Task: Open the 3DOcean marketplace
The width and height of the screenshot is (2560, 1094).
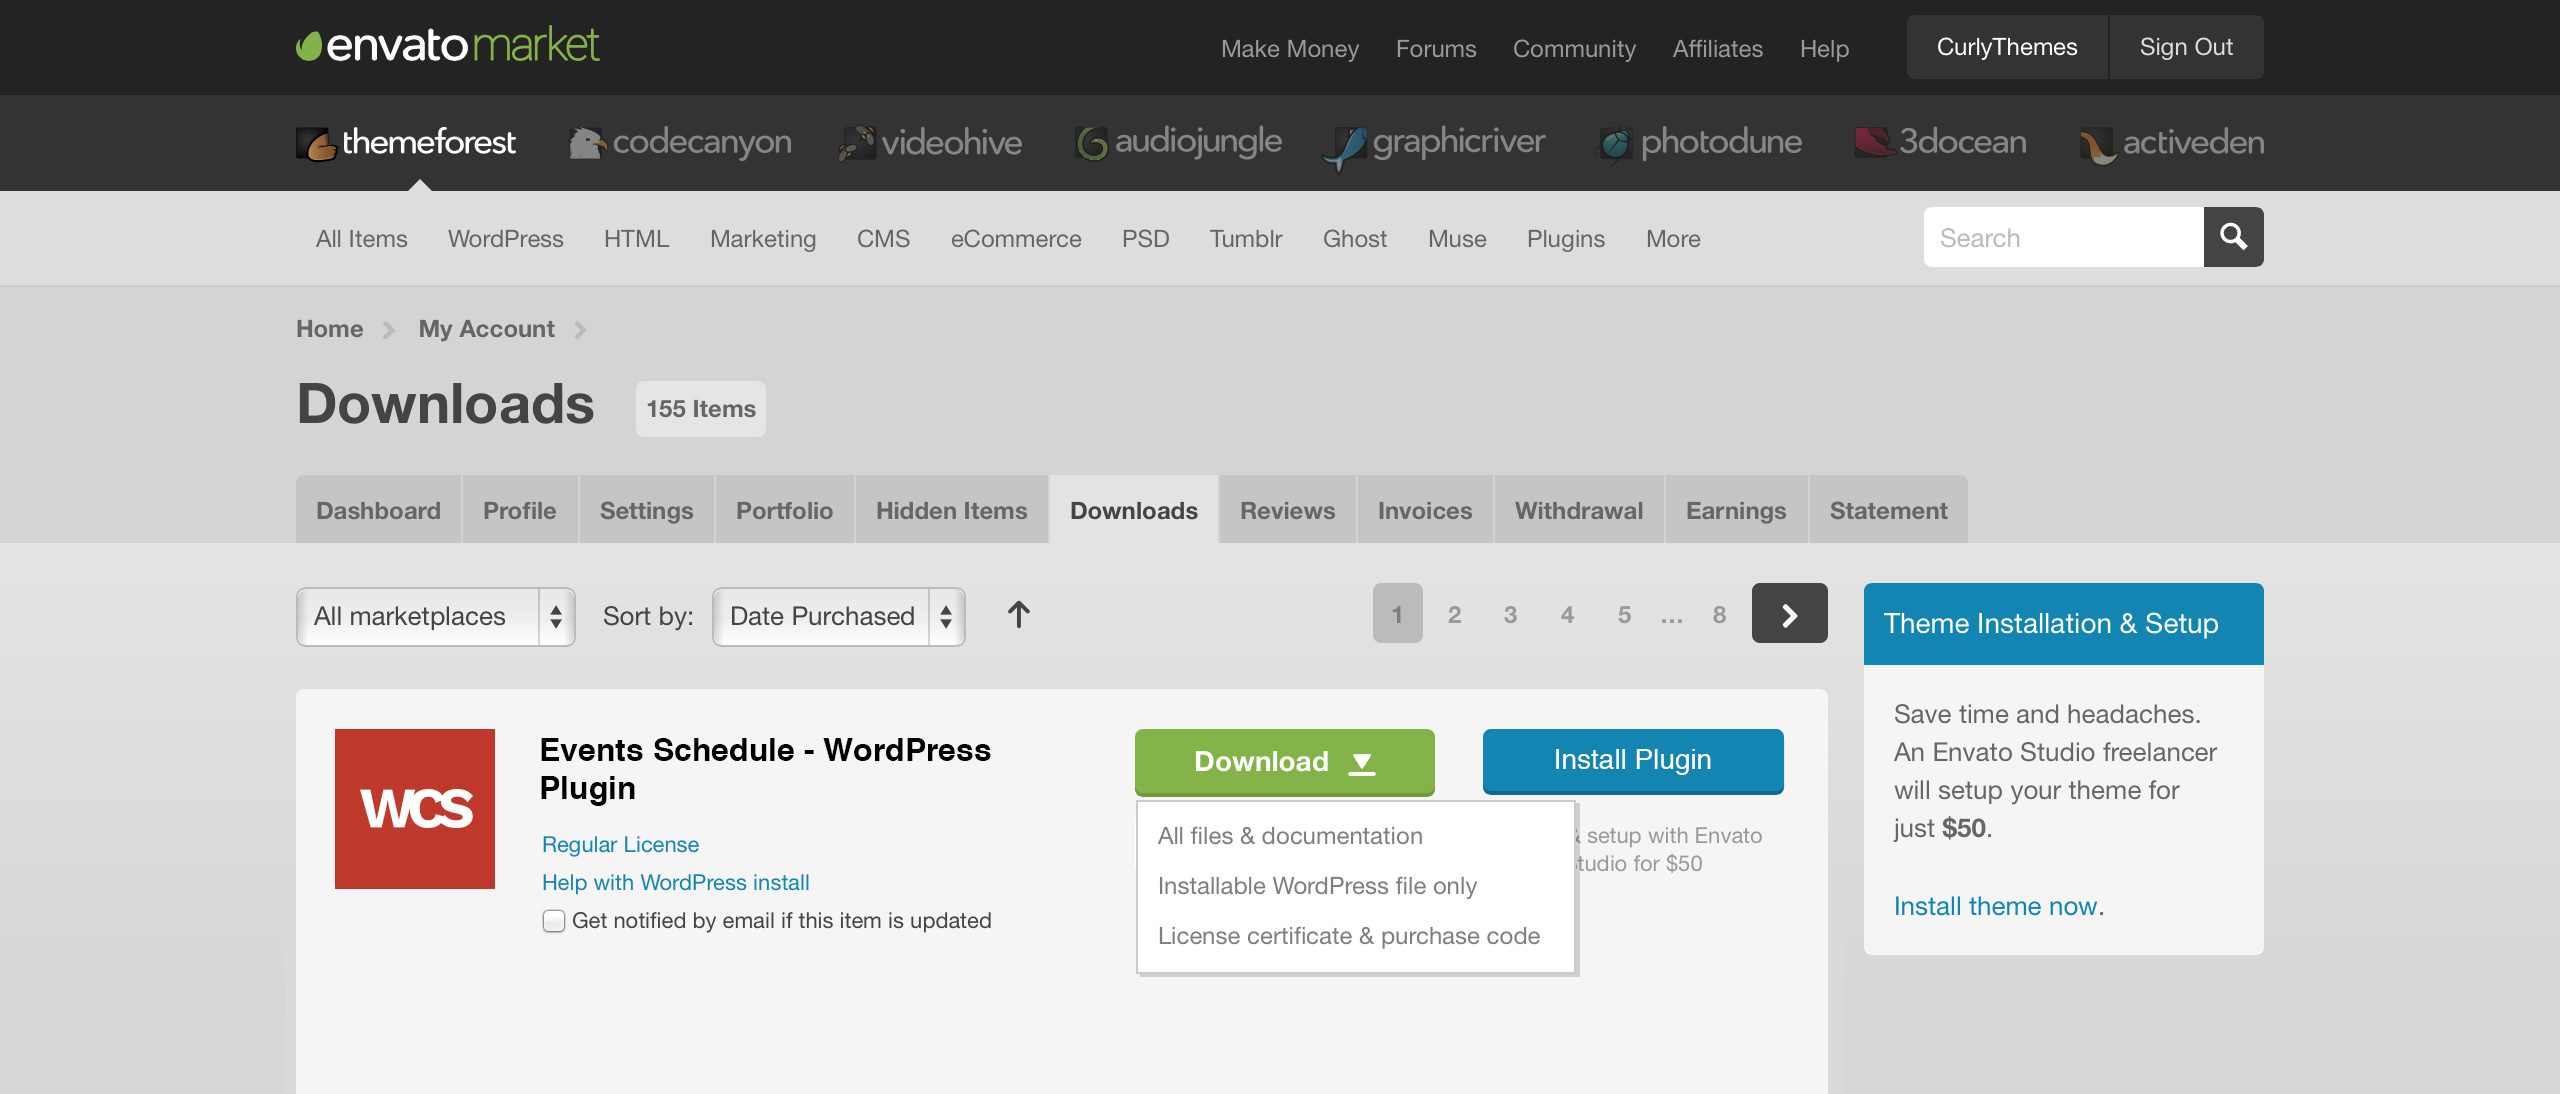Action: pos(1940,142)
